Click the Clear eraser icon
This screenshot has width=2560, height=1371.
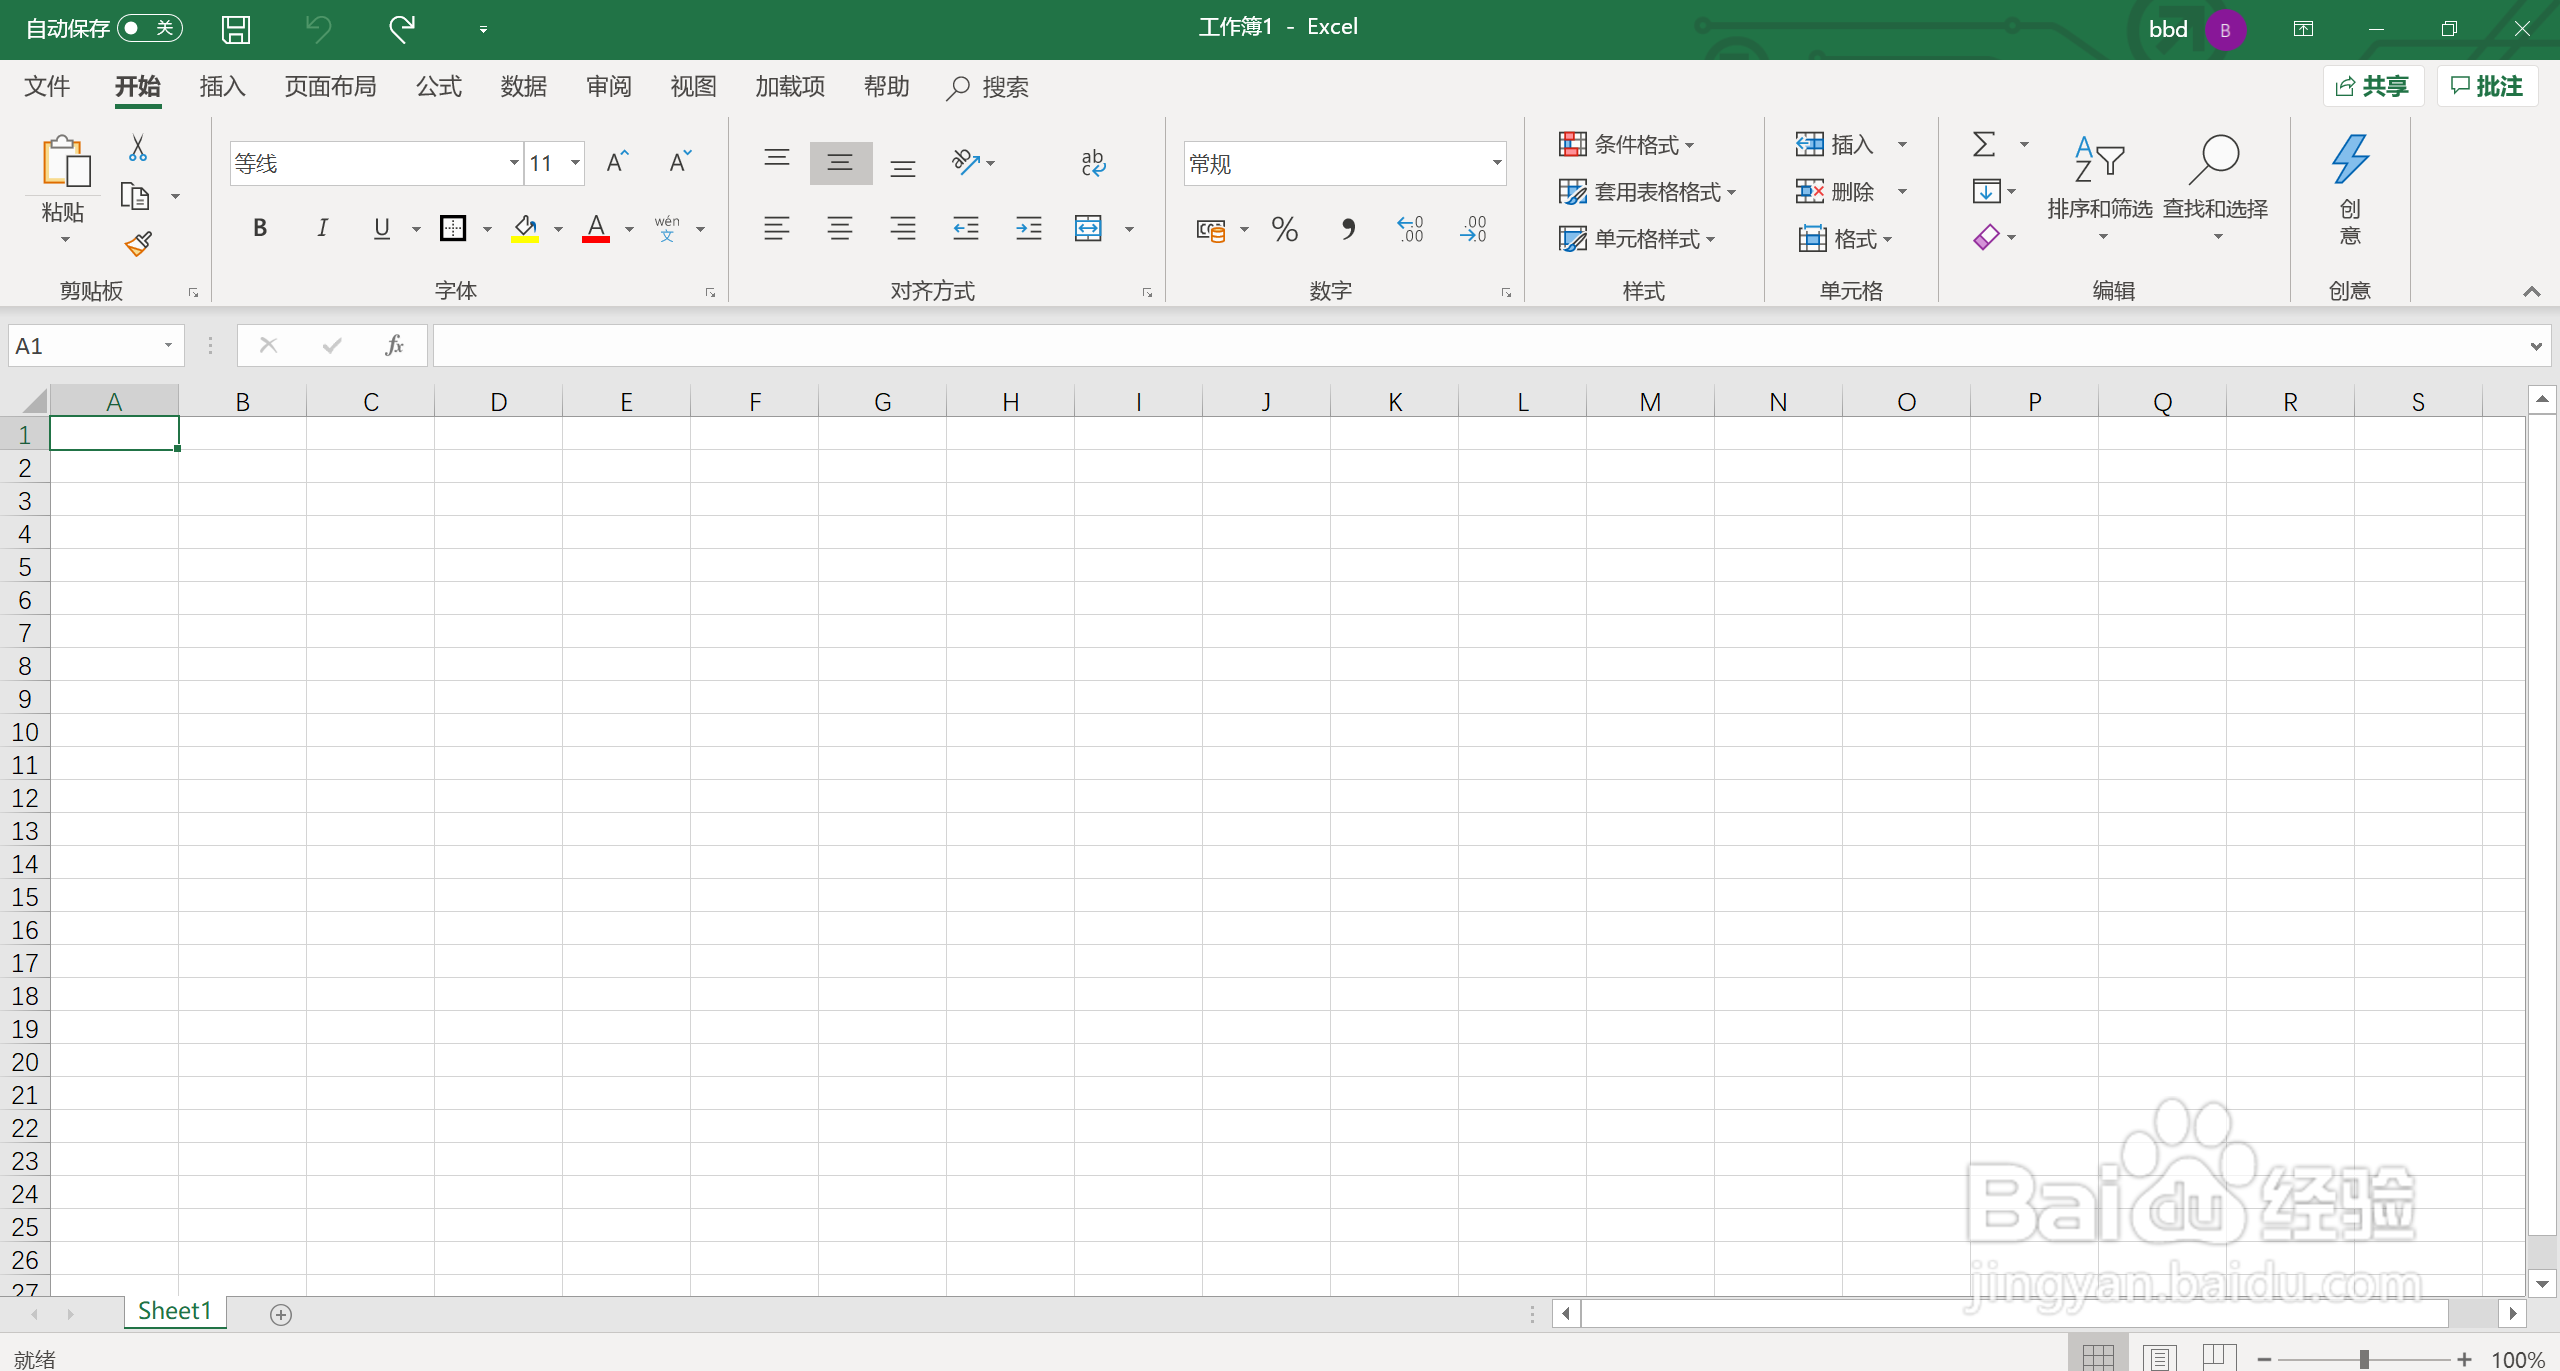[1986, 238]
